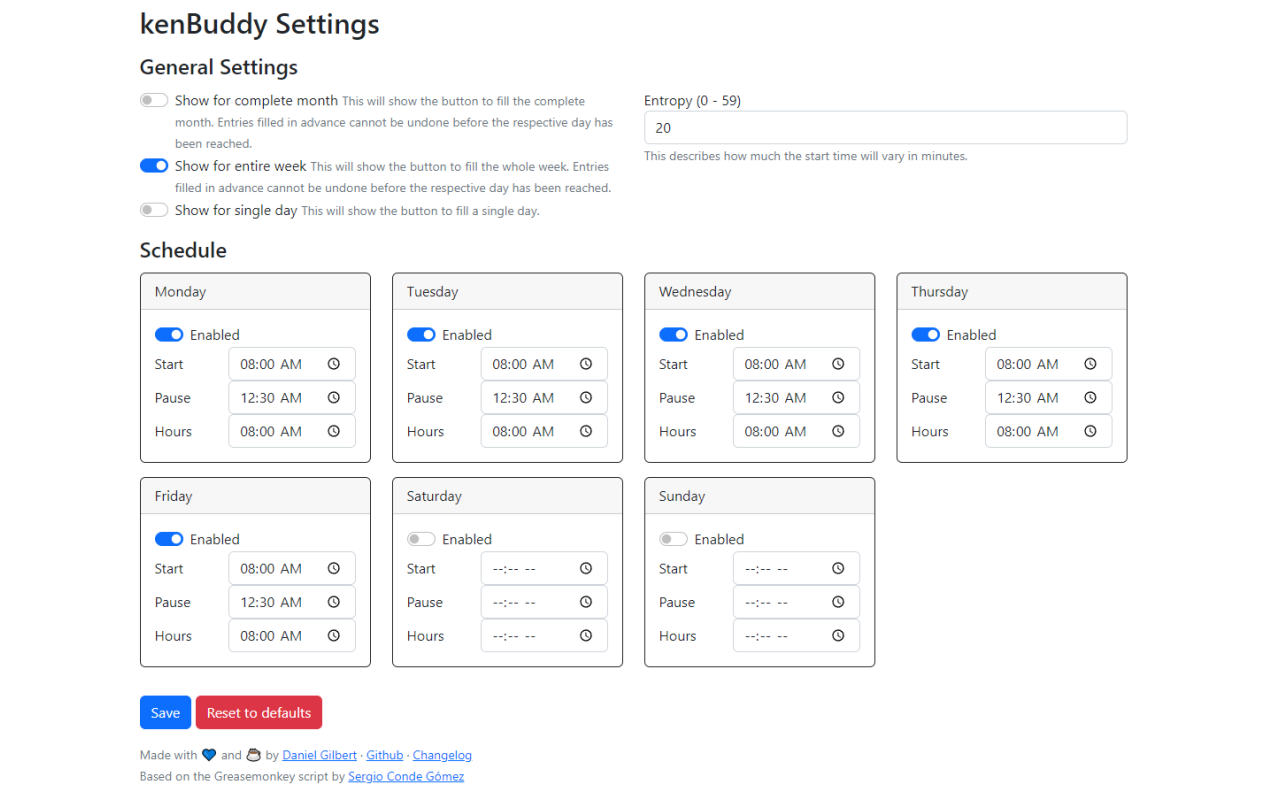Disable the Friday schedule
Image resolution: width=1280 pixels, height=800 pixels.
[x=169, y=538]
